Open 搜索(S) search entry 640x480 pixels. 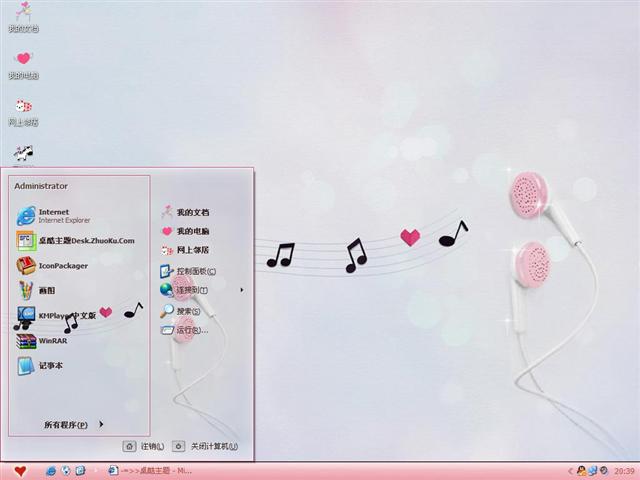[x=180, y=311]
